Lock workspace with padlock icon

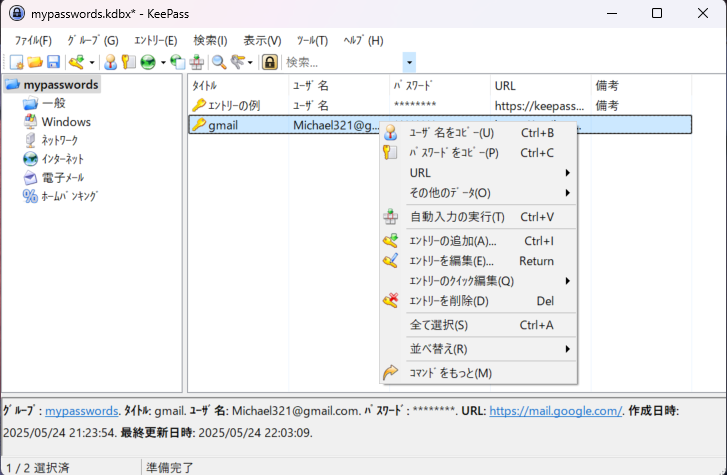point(270,62)
